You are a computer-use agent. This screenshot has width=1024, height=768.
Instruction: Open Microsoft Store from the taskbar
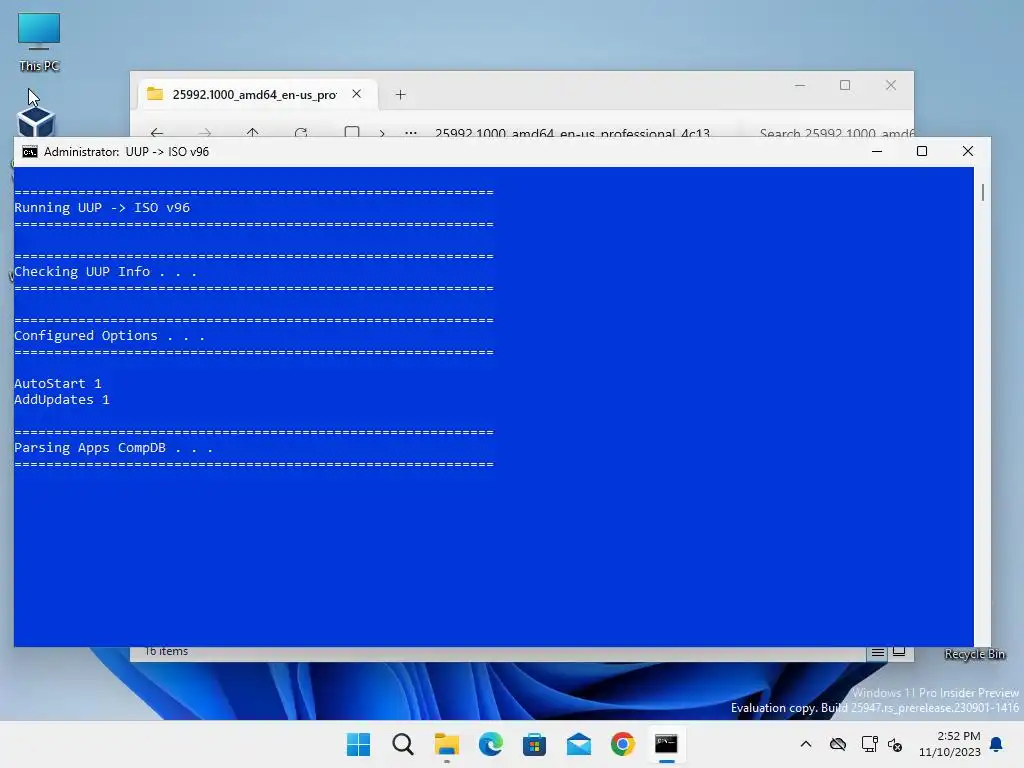(x=534, y=744)
